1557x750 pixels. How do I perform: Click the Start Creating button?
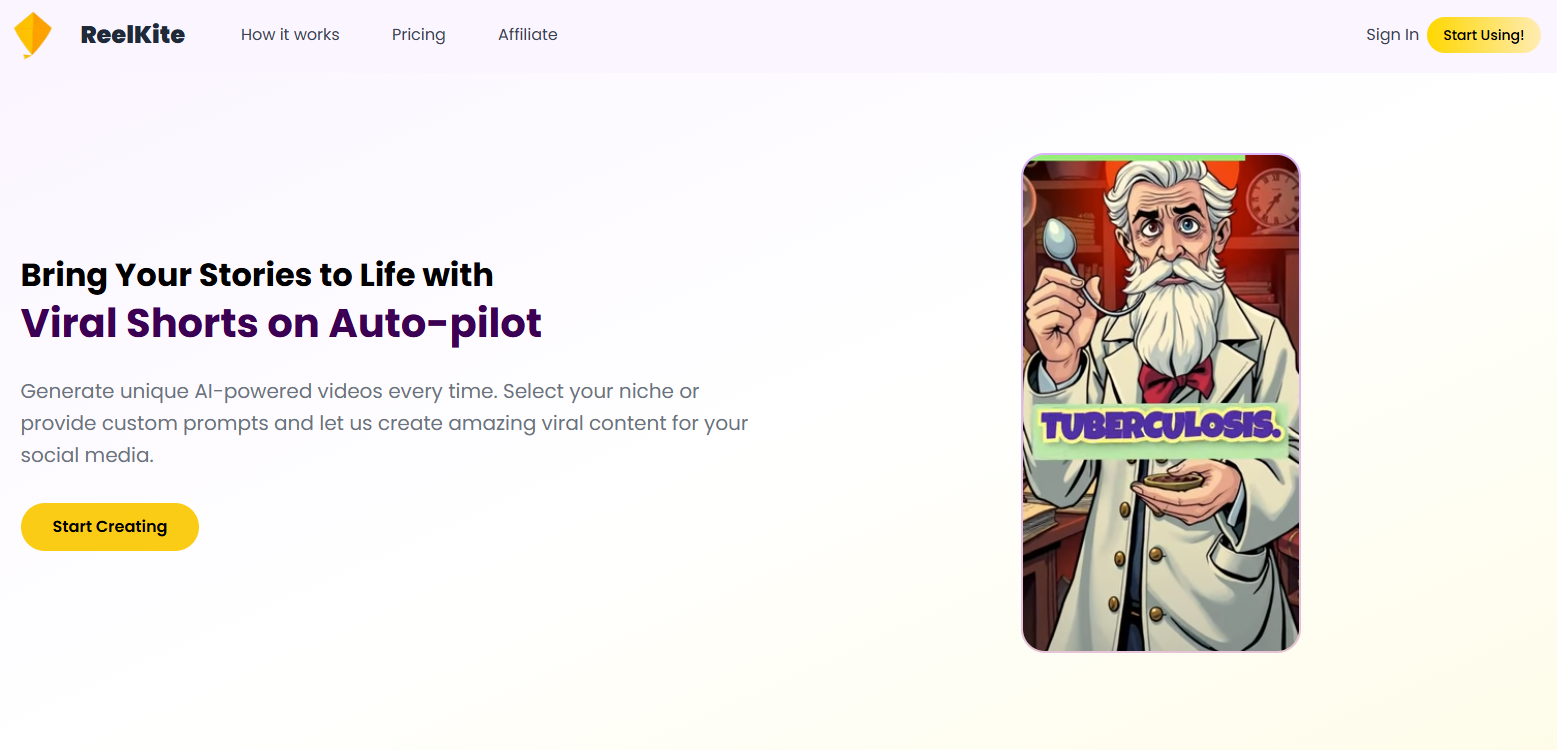pos(110,527)
